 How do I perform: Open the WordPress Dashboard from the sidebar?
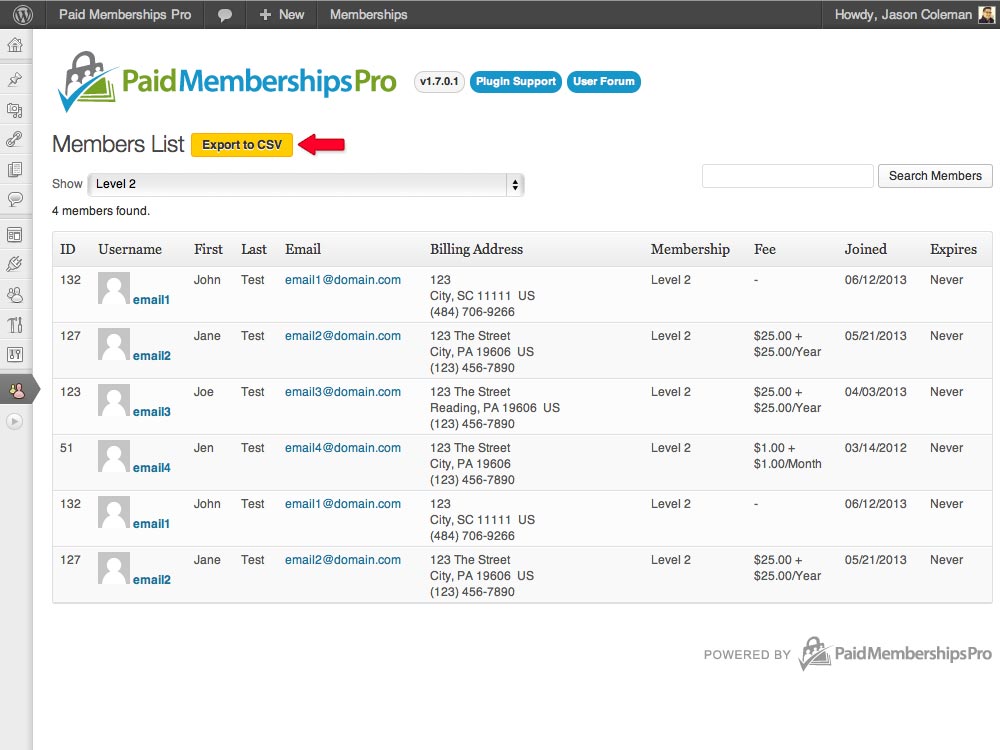point(15,45)
